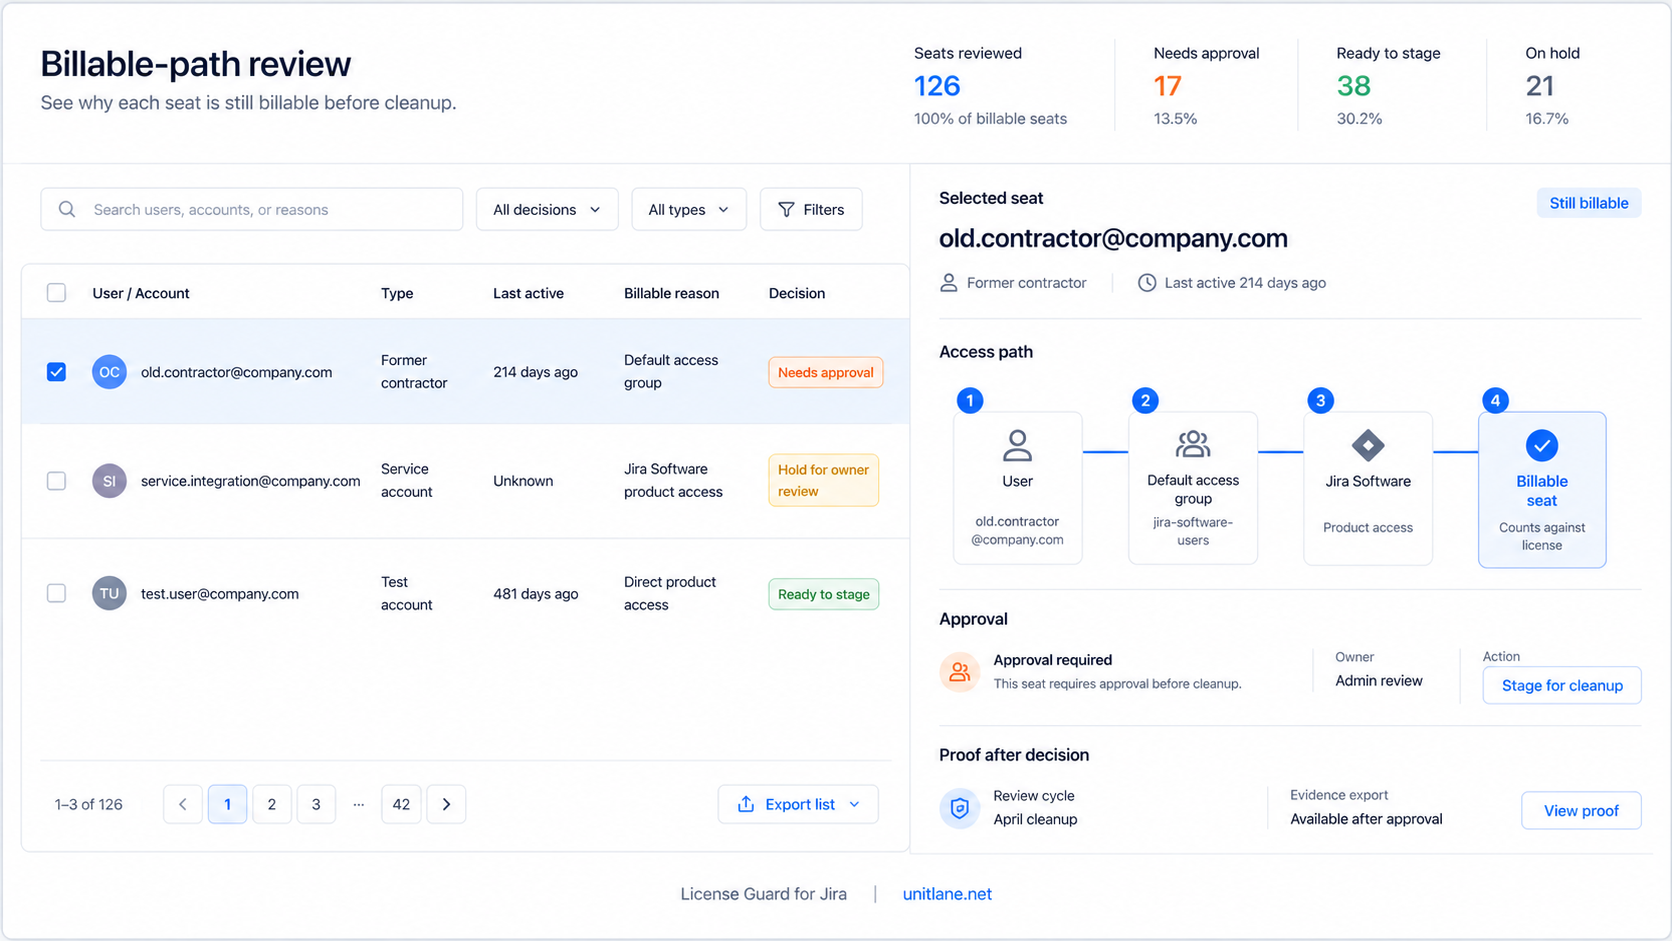This screenshot has height=941, width=1672.
Task: Click the Default access group people icon
Action: point(1193,444)
